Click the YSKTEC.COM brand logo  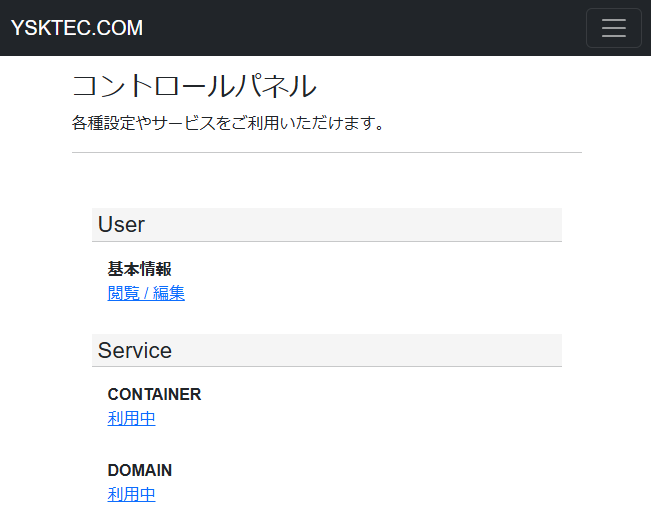coord(77,28)
